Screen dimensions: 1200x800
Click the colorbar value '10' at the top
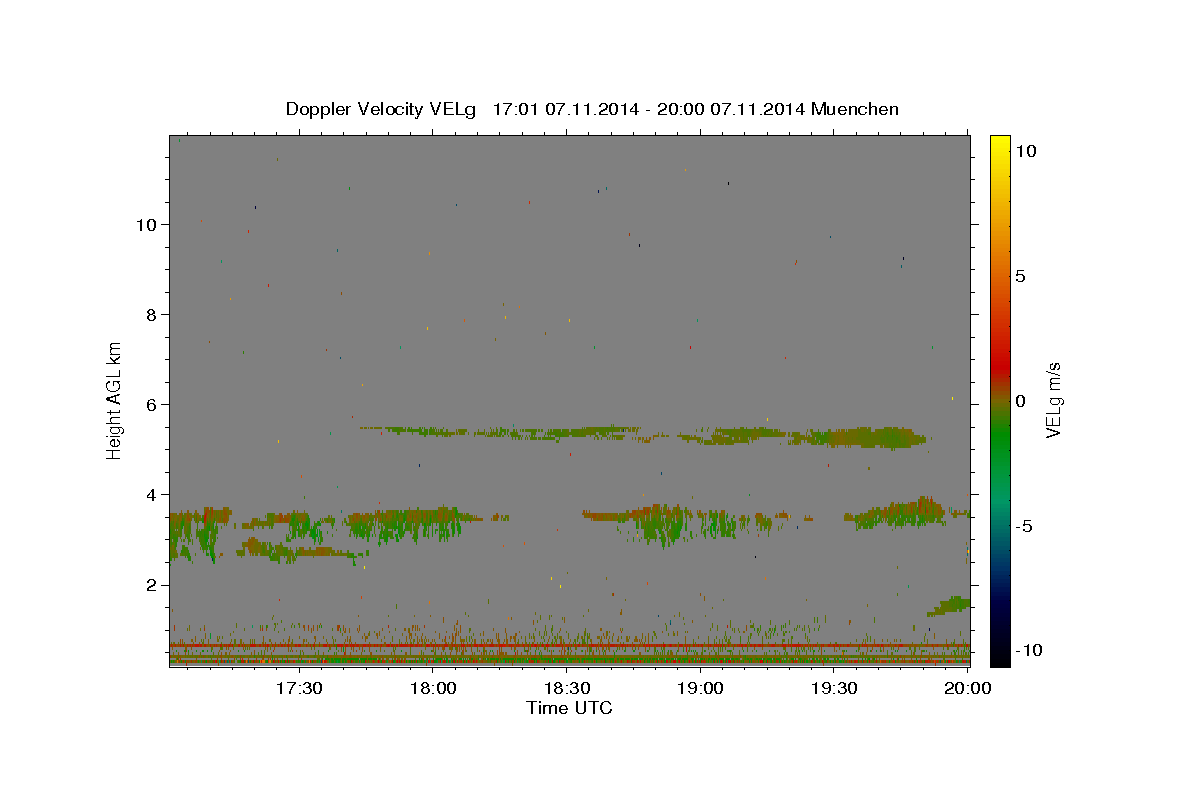[1026, 151]
